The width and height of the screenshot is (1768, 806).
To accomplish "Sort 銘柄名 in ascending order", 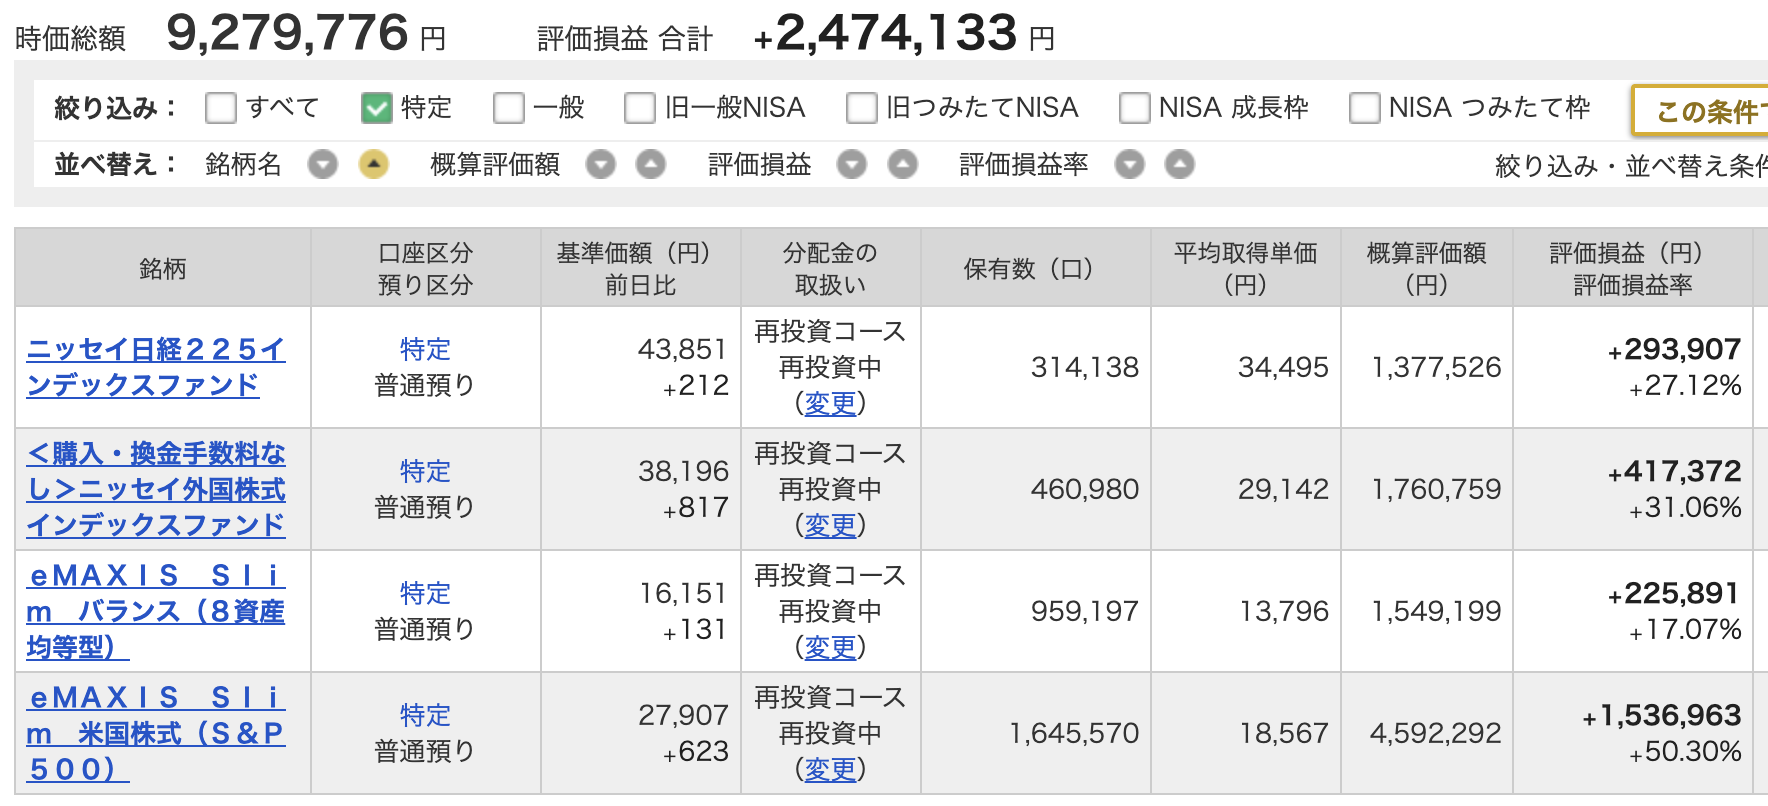I will click(374, 164).
